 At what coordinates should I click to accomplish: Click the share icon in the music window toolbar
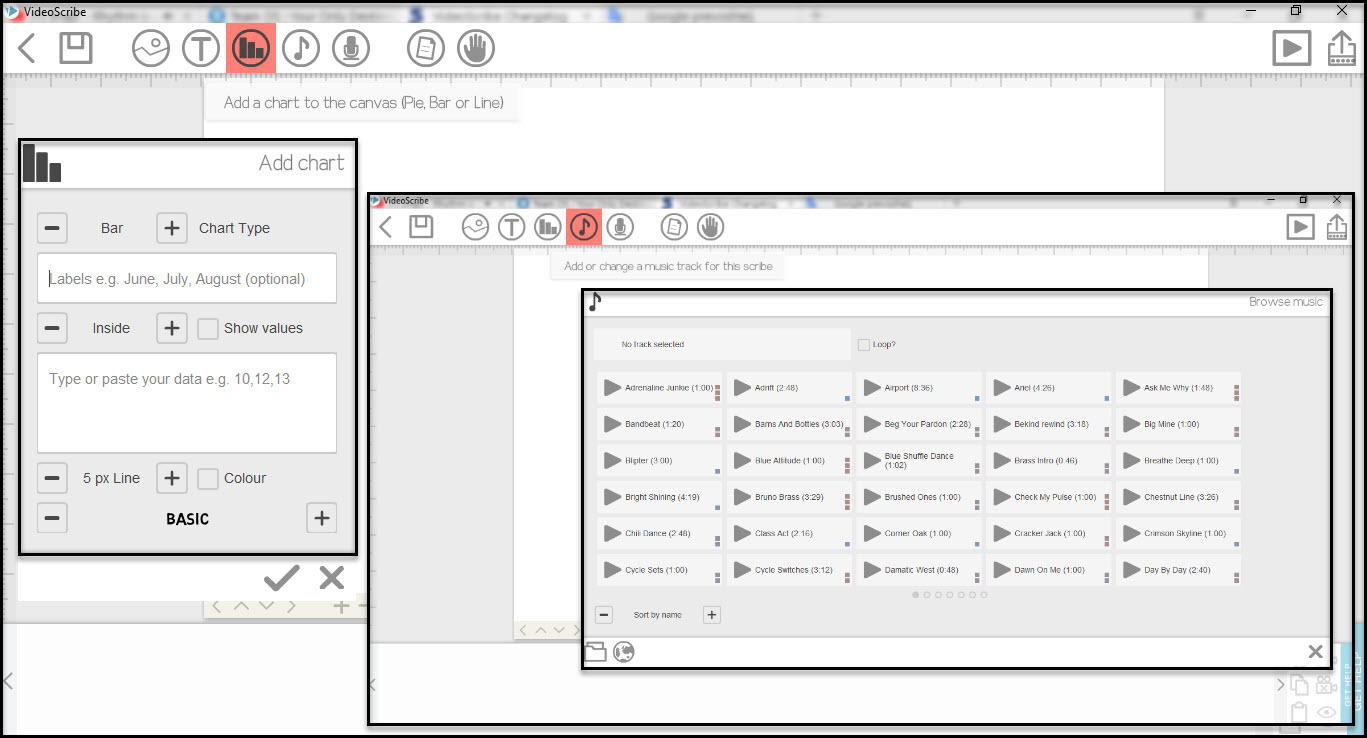[x=1336, y=227]
